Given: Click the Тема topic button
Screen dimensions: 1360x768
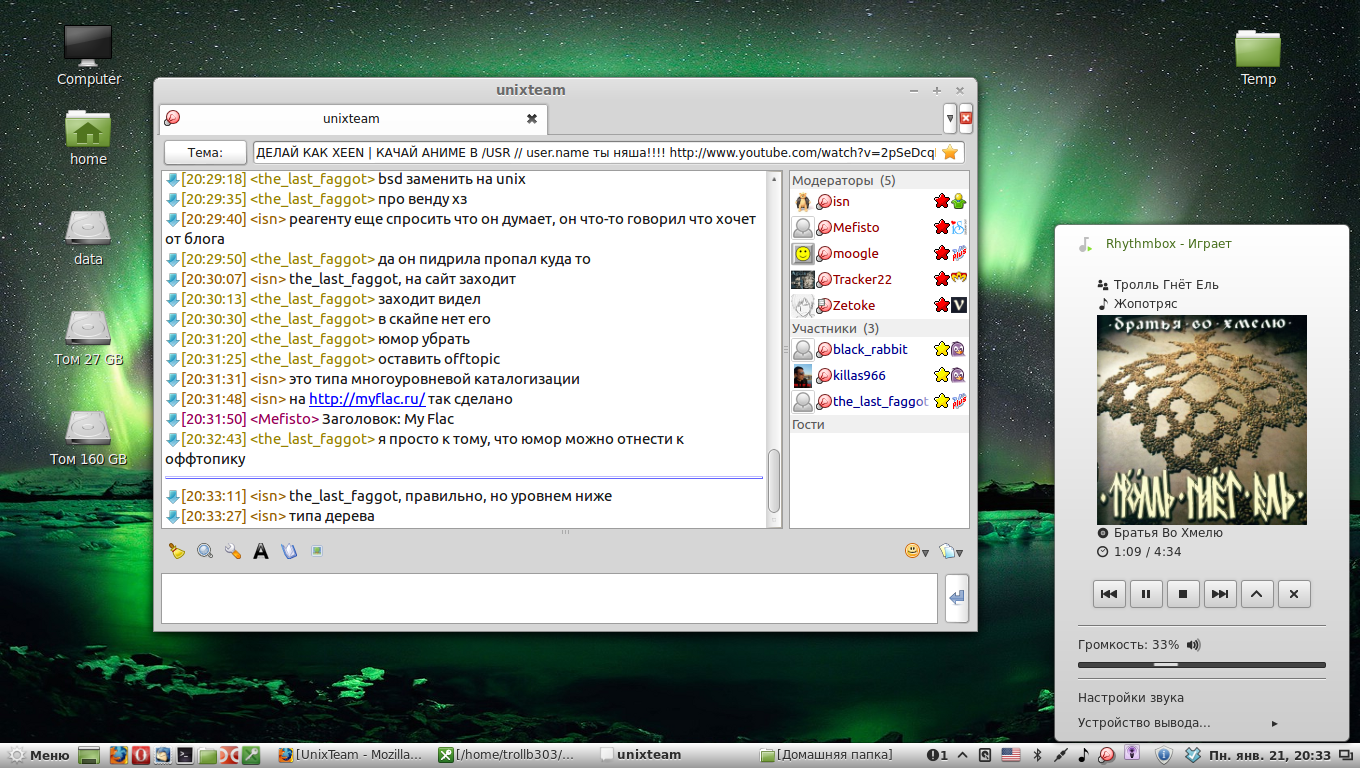Looking at the screenshot, I should coord(205,152).
